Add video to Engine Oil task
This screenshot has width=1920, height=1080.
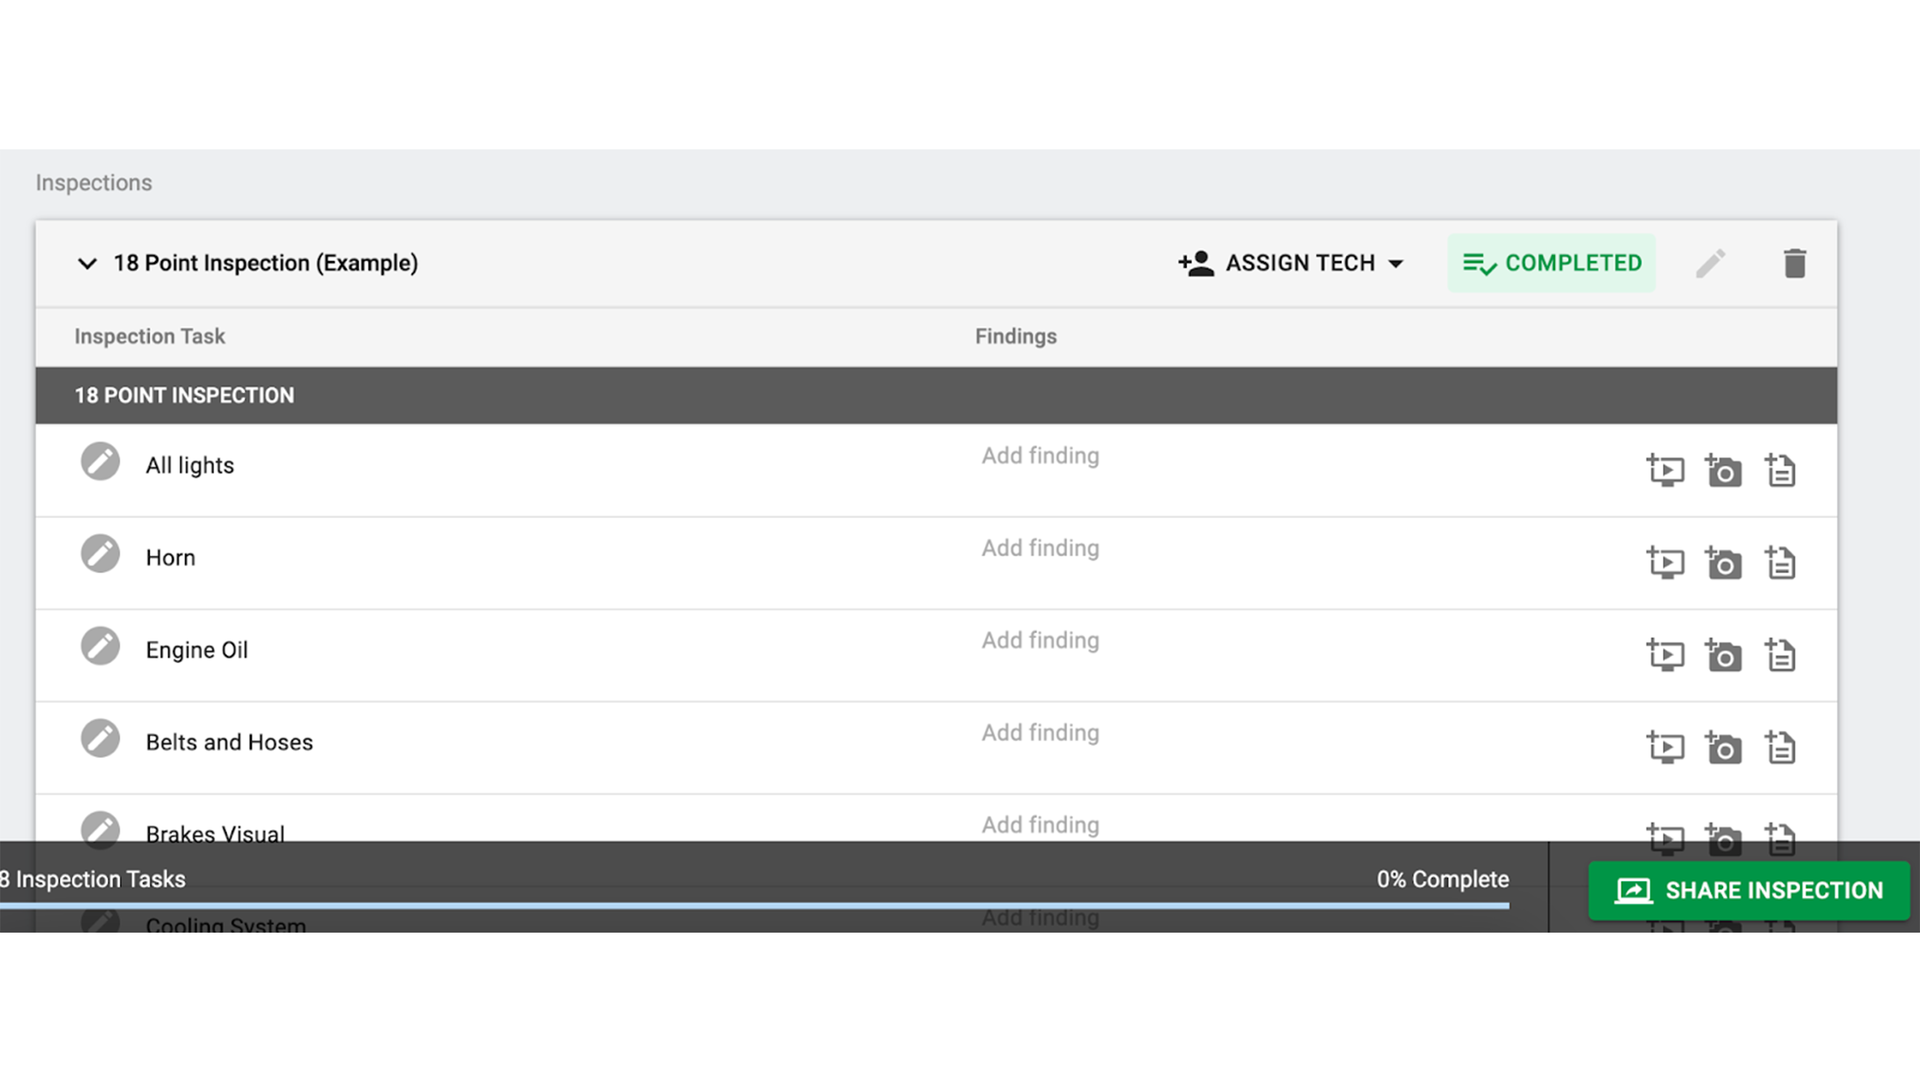coord(1665,655)
